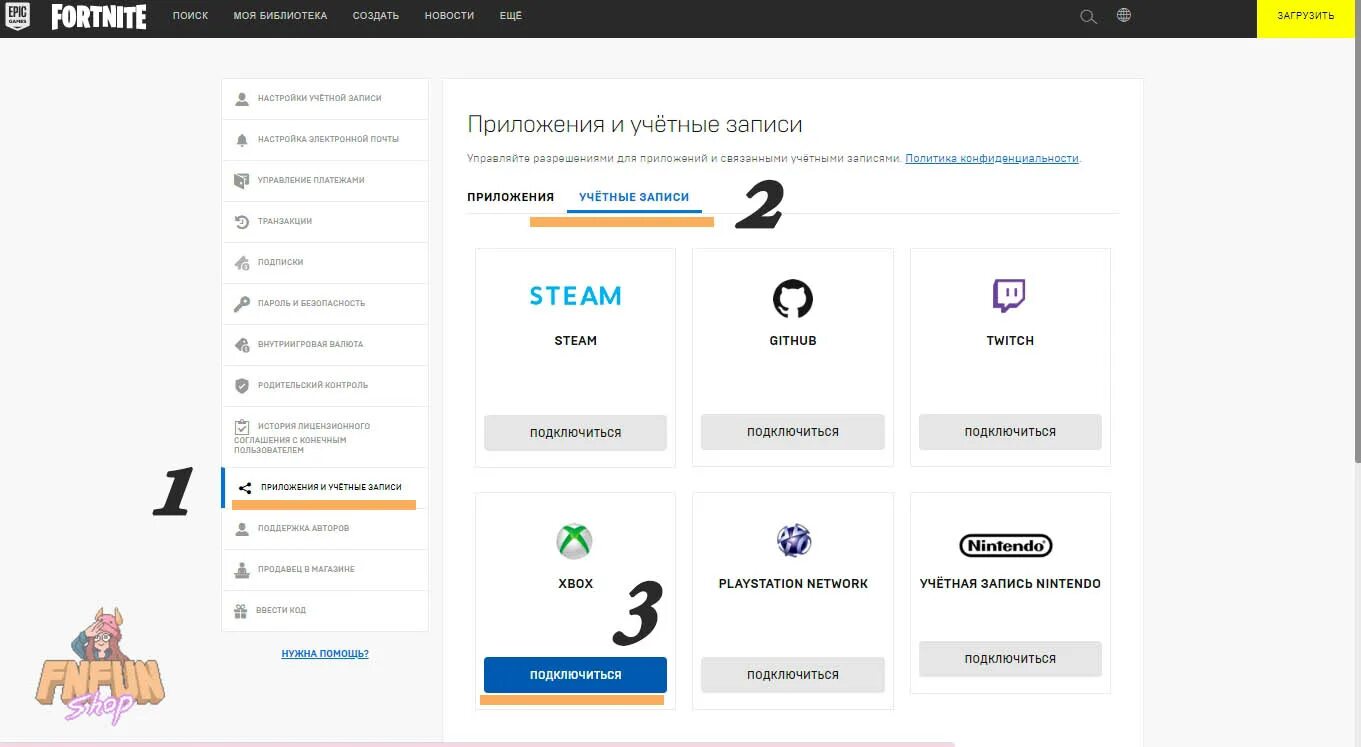Image resolution: width=1361 pixels, height=747 pixels.
Task: Click the key icon beside Пароль и безопасность
Action: tap(241, 304)
